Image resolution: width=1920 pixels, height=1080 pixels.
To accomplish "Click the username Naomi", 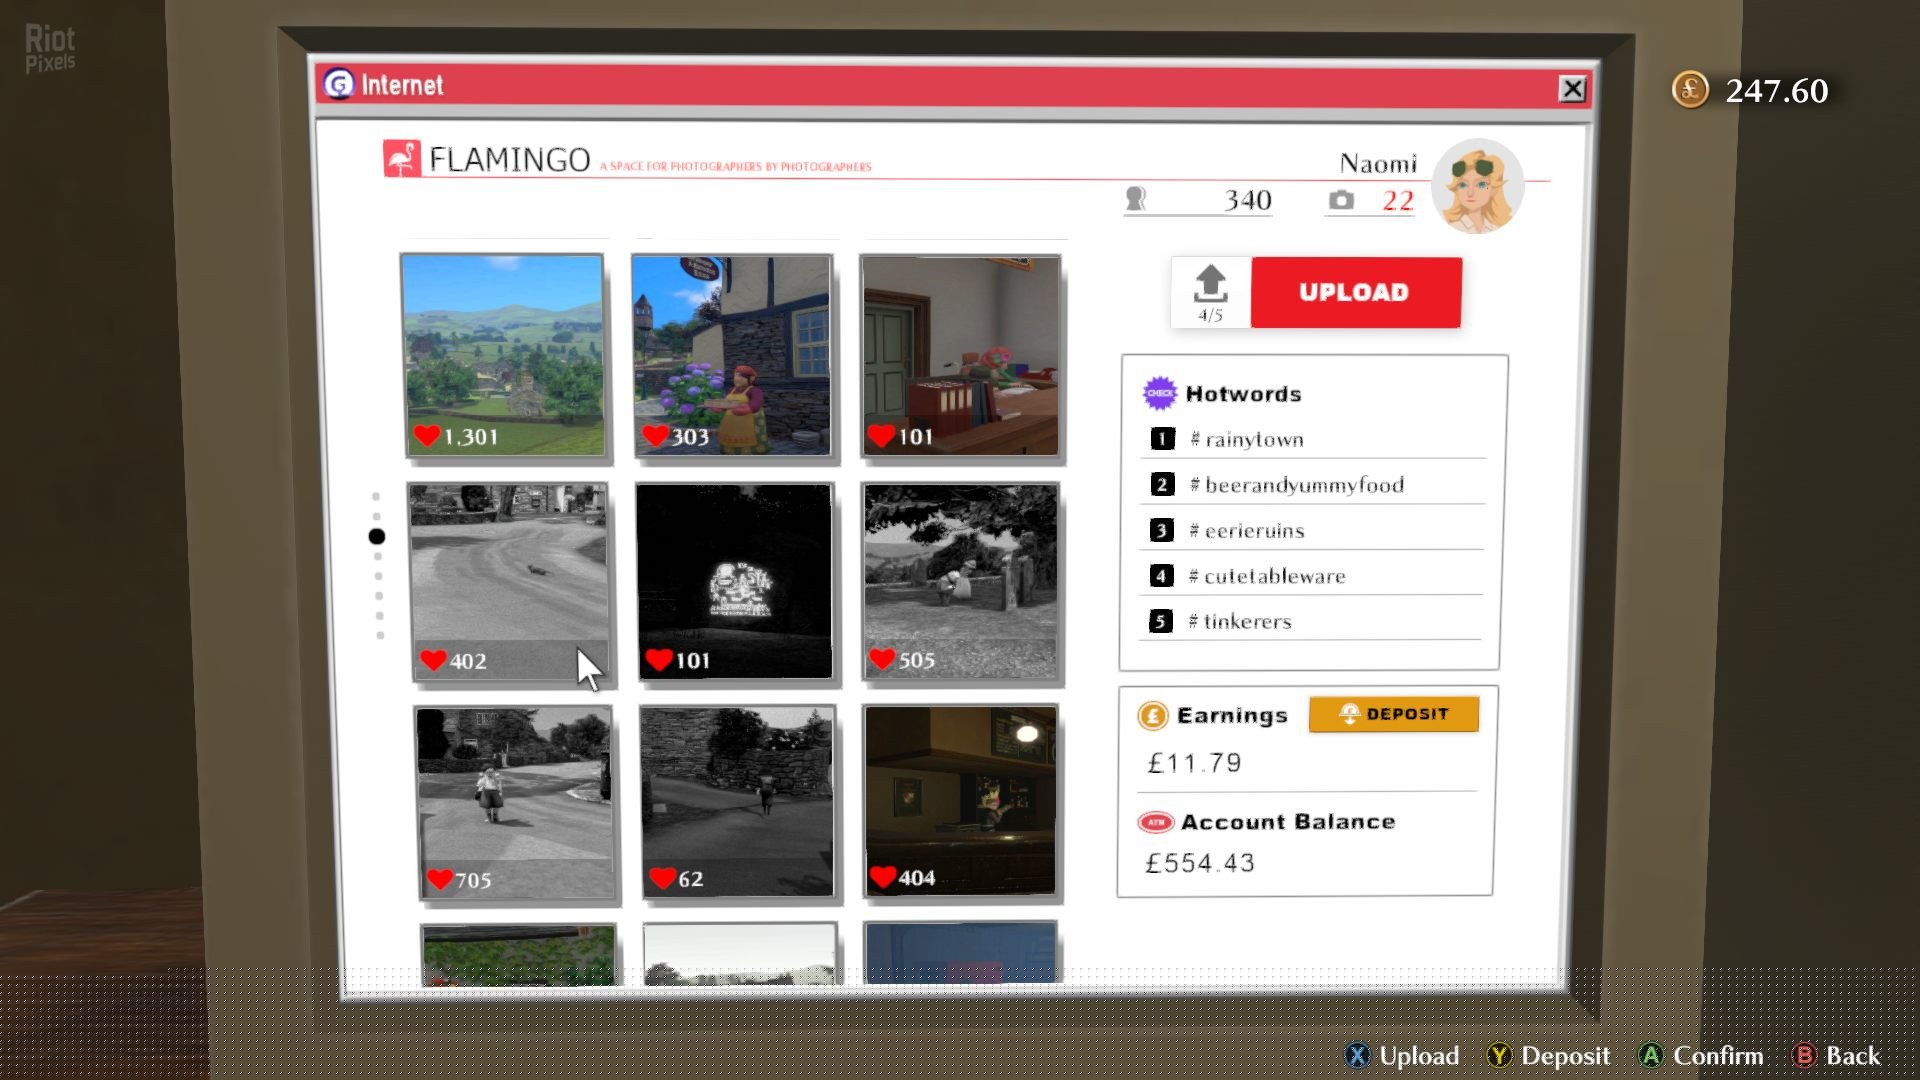I will coord(1378,163).
